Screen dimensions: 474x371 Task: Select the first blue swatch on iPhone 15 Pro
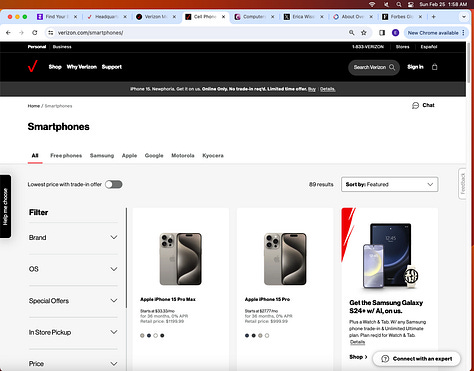pyautogui.click(x=247, y=336)
